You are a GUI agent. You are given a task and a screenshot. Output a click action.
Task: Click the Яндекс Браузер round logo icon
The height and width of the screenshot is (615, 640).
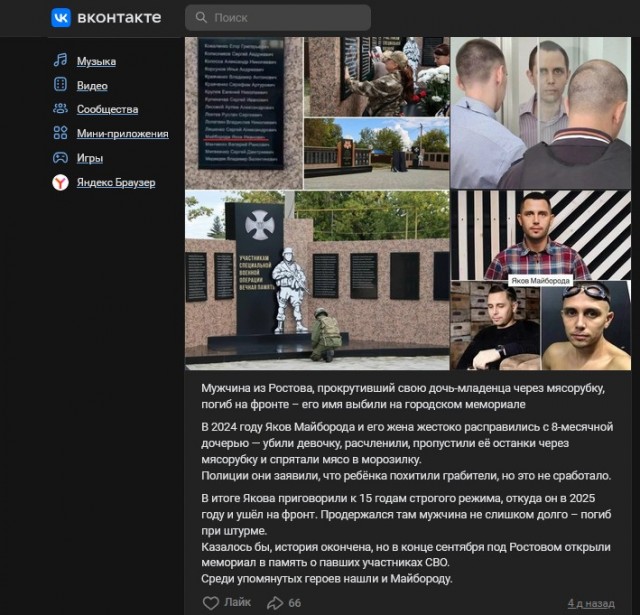[x=60, y=182]
